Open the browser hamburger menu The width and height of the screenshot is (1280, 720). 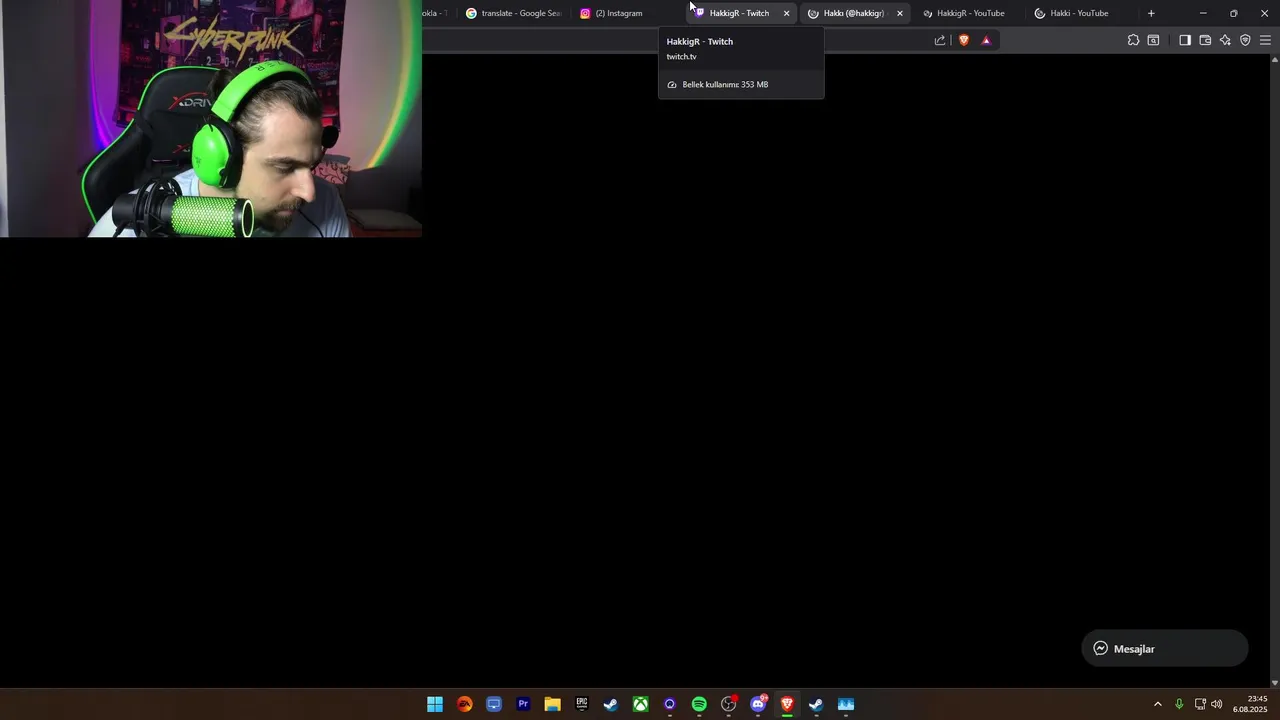click(x=1265, y=40)
